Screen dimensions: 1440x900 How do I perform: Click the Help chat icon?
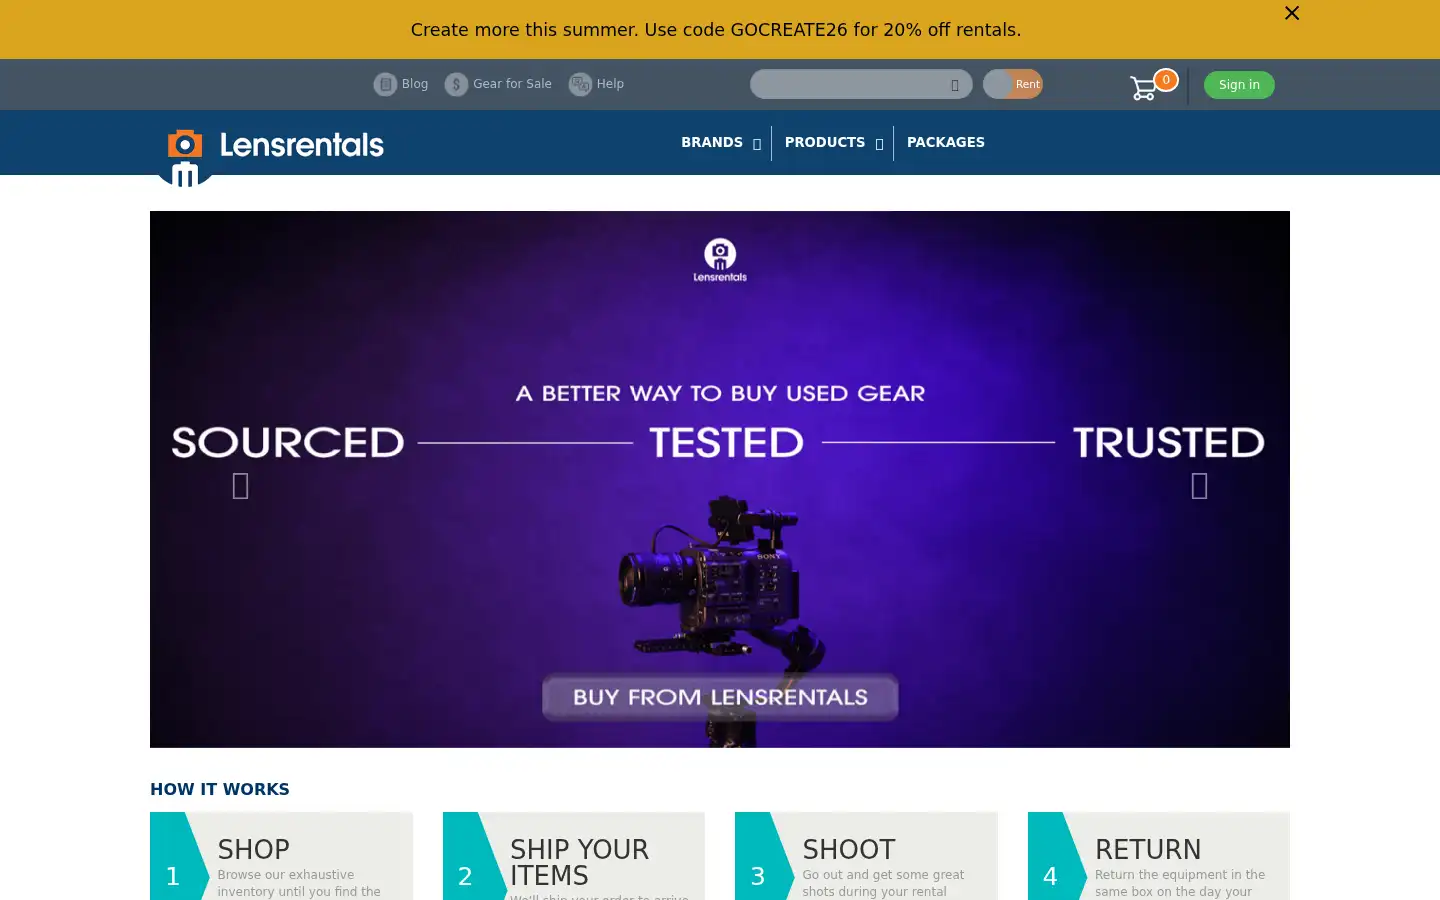pyautogui.click(x=580, y=85)
